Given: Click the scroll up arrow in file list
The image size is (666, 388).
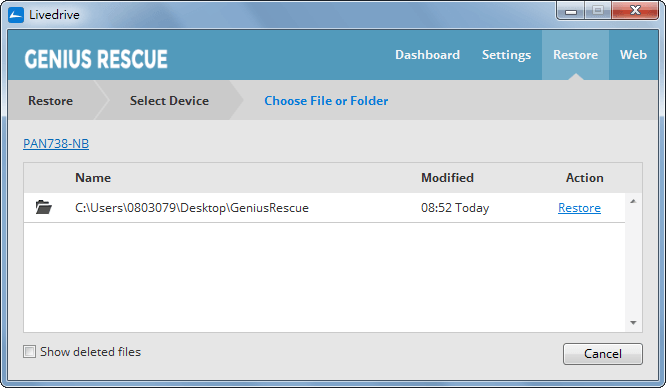Looking at the screenshot, I should [x=633, y=201].
